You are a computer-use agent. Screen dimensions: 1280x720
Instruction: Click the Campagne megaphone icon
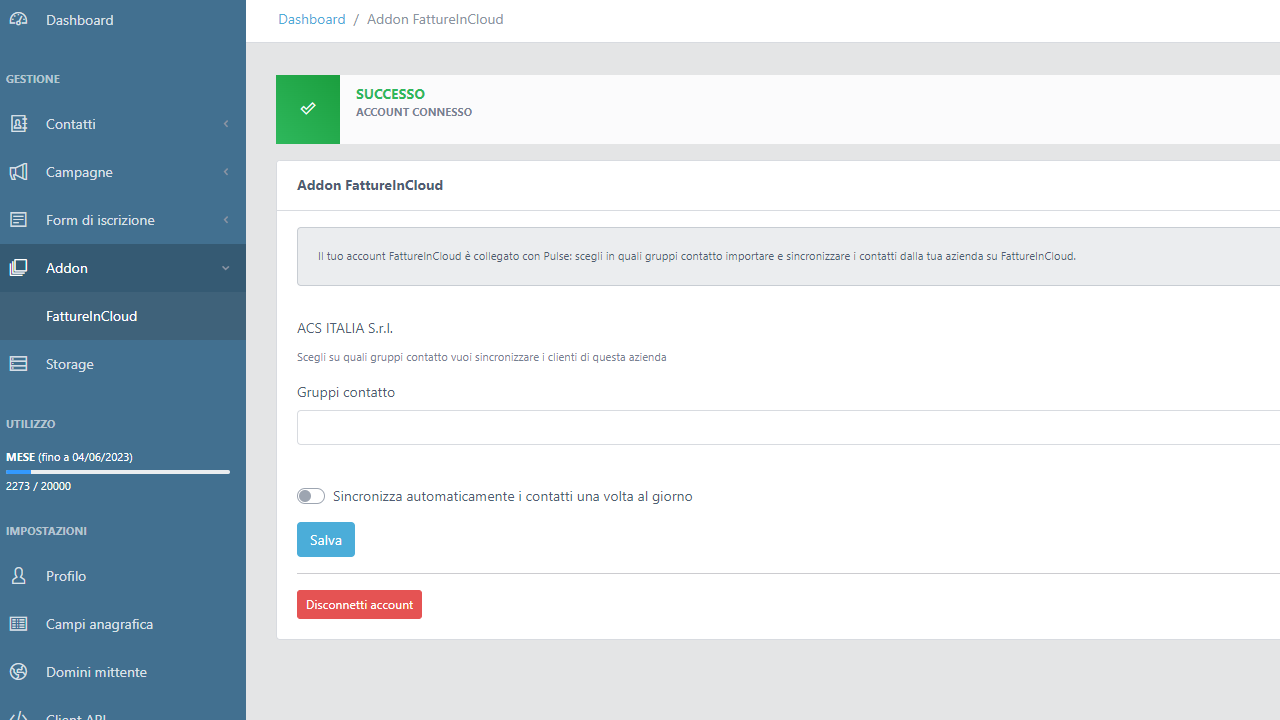pos(18,172)
